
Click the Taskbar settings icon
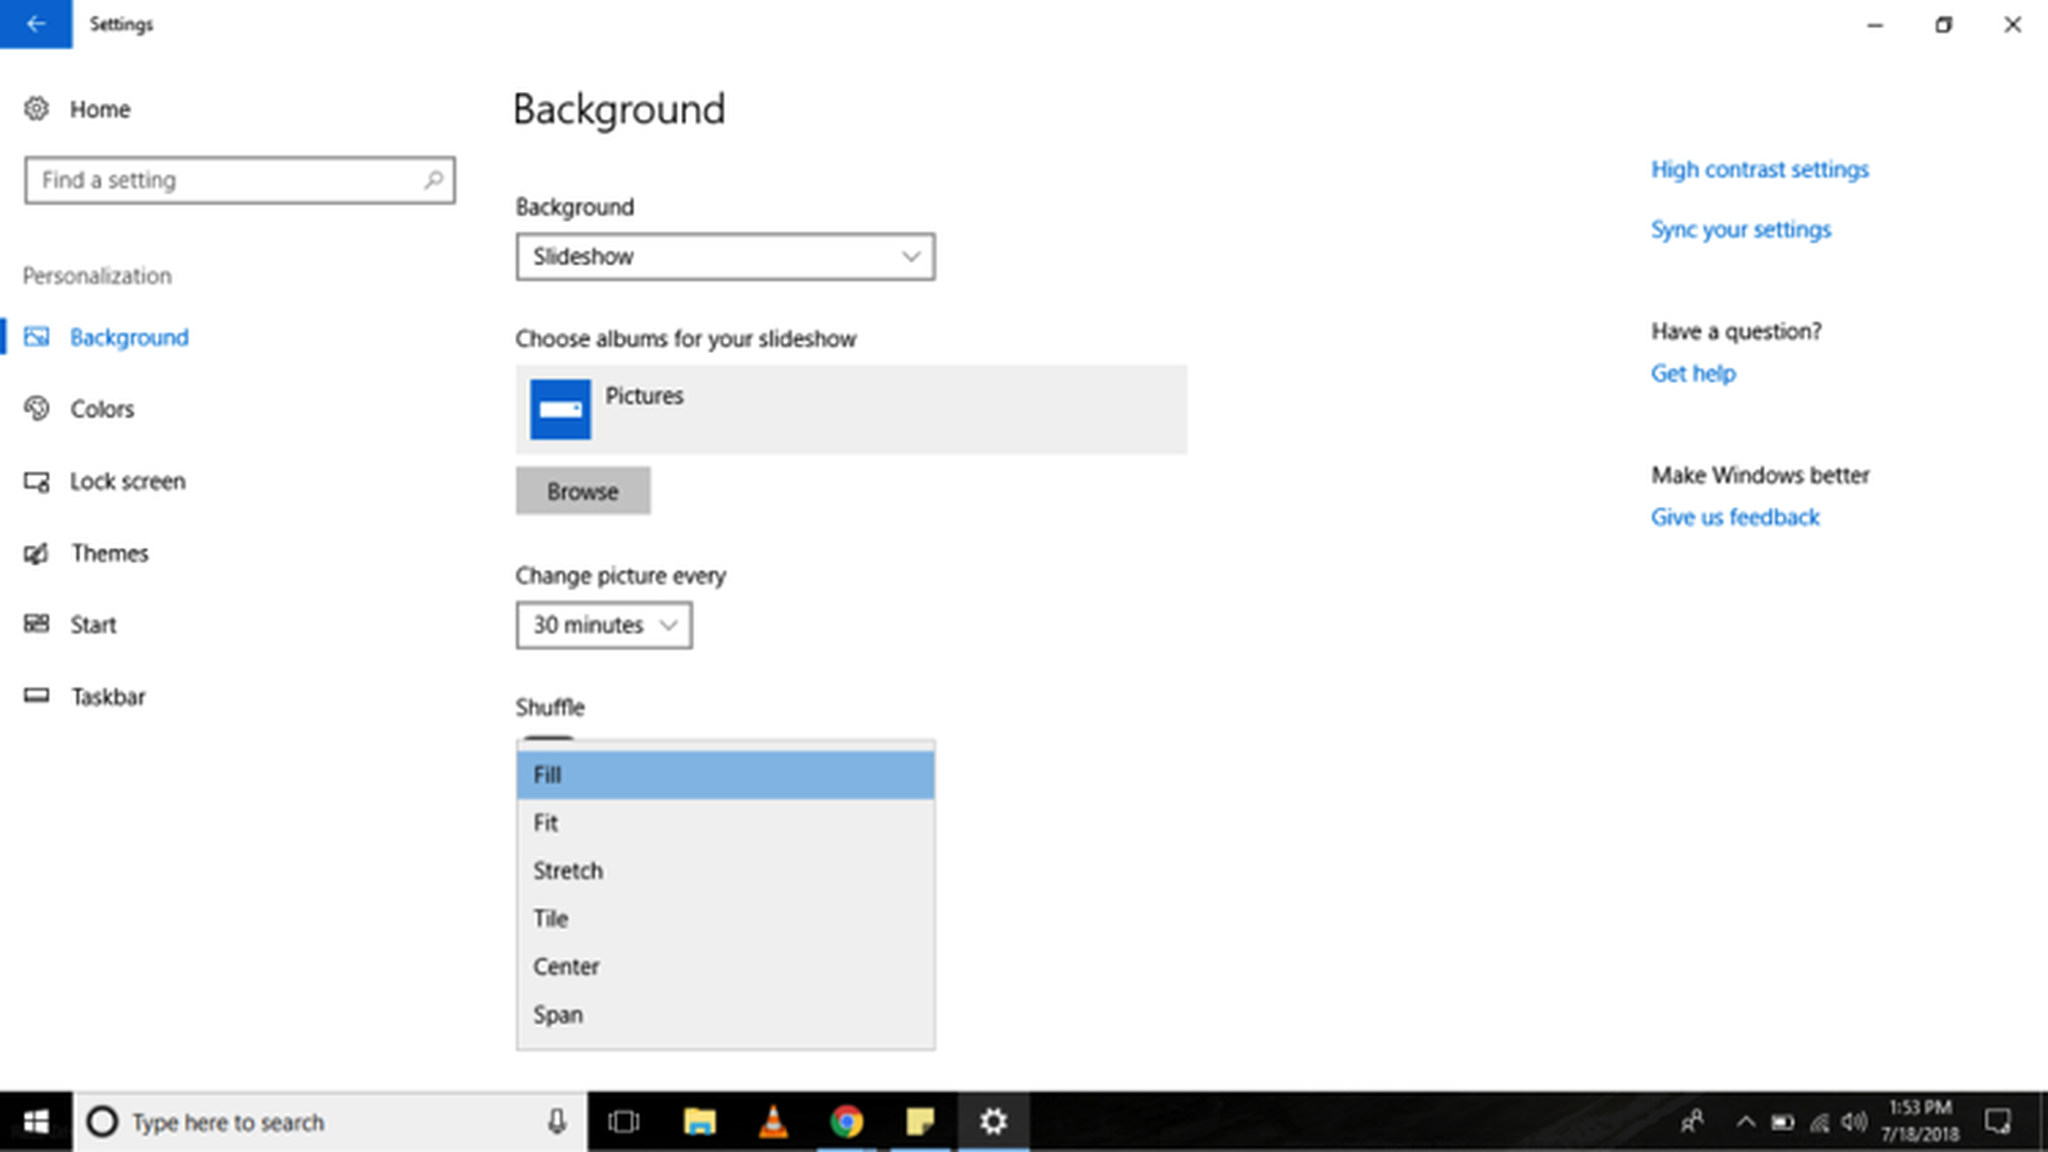point(37,696)
